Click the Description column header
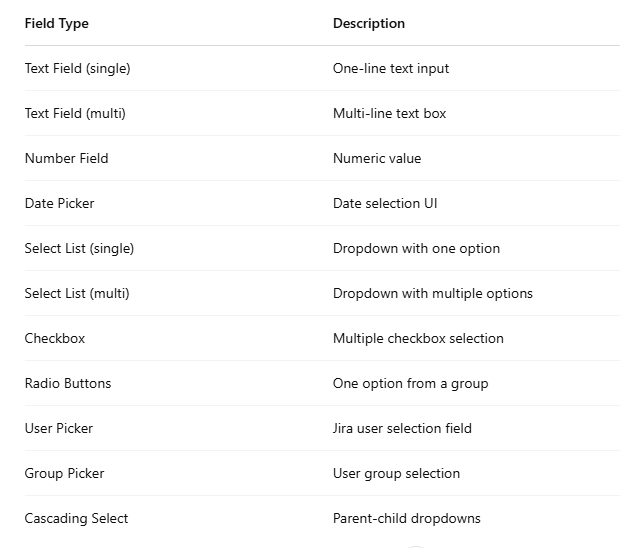The width and height of the screenshot is (620, 548). pyautogui.click(x=369, y=23)
